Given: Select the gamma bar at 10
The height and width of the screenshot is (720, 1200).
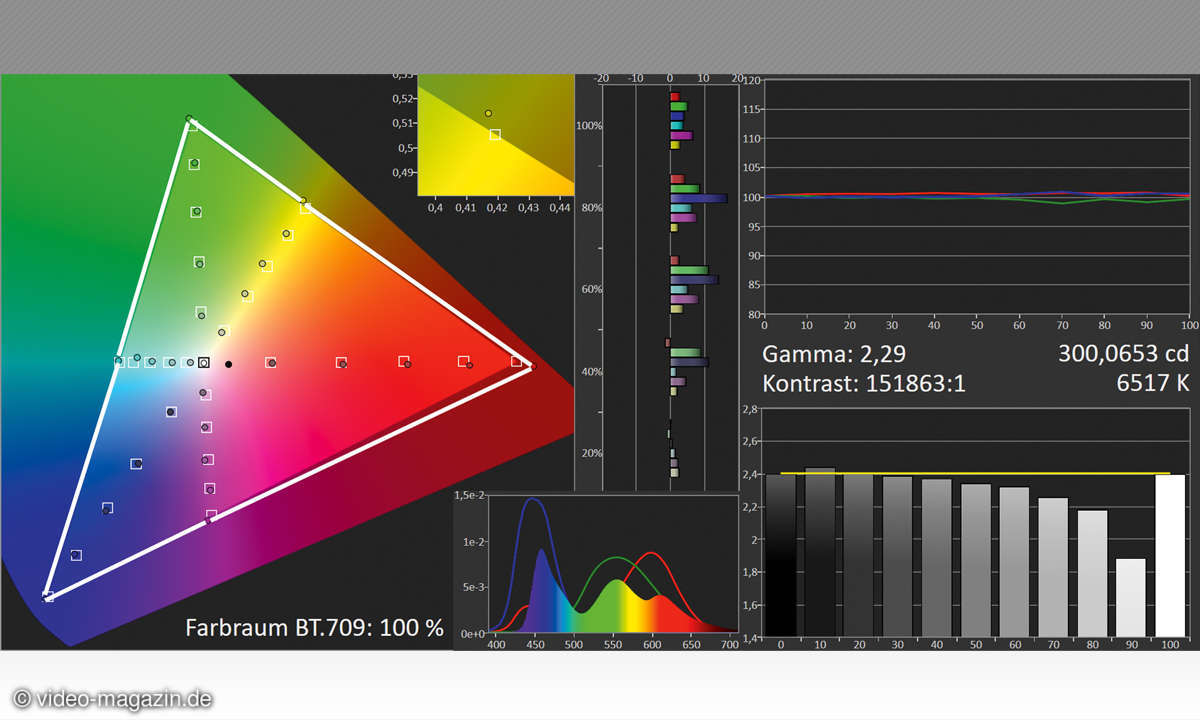Looking at the screenshot, I should [820, 552].
